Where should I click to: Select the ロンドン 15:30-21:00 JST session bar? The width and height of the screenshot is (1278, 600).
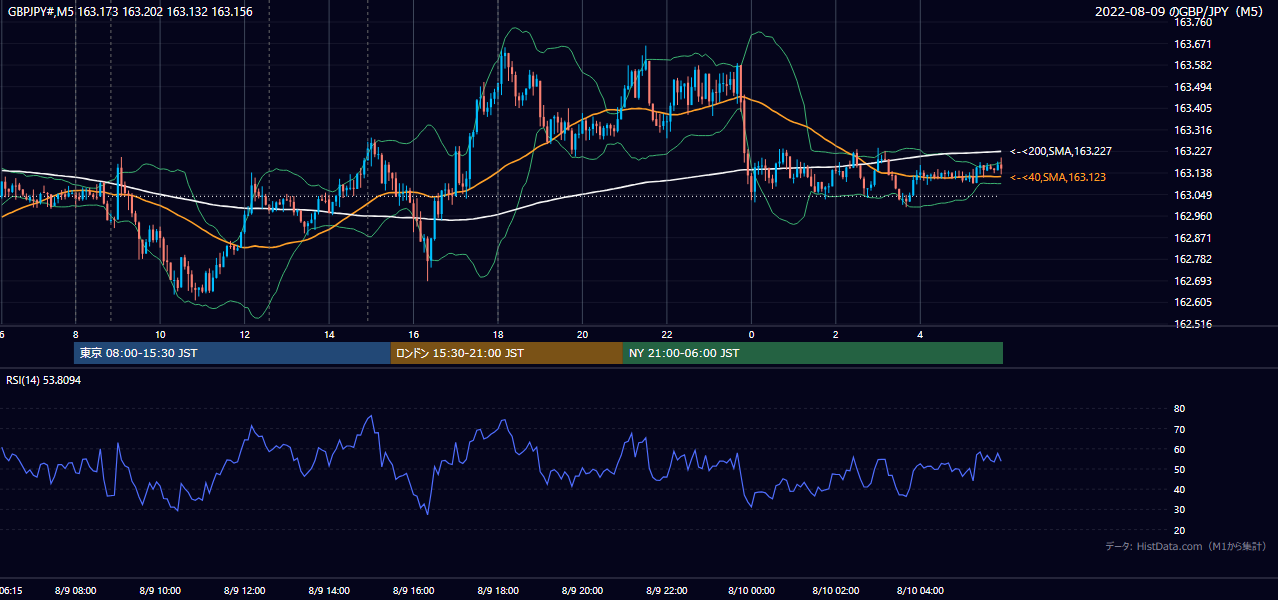506,353
